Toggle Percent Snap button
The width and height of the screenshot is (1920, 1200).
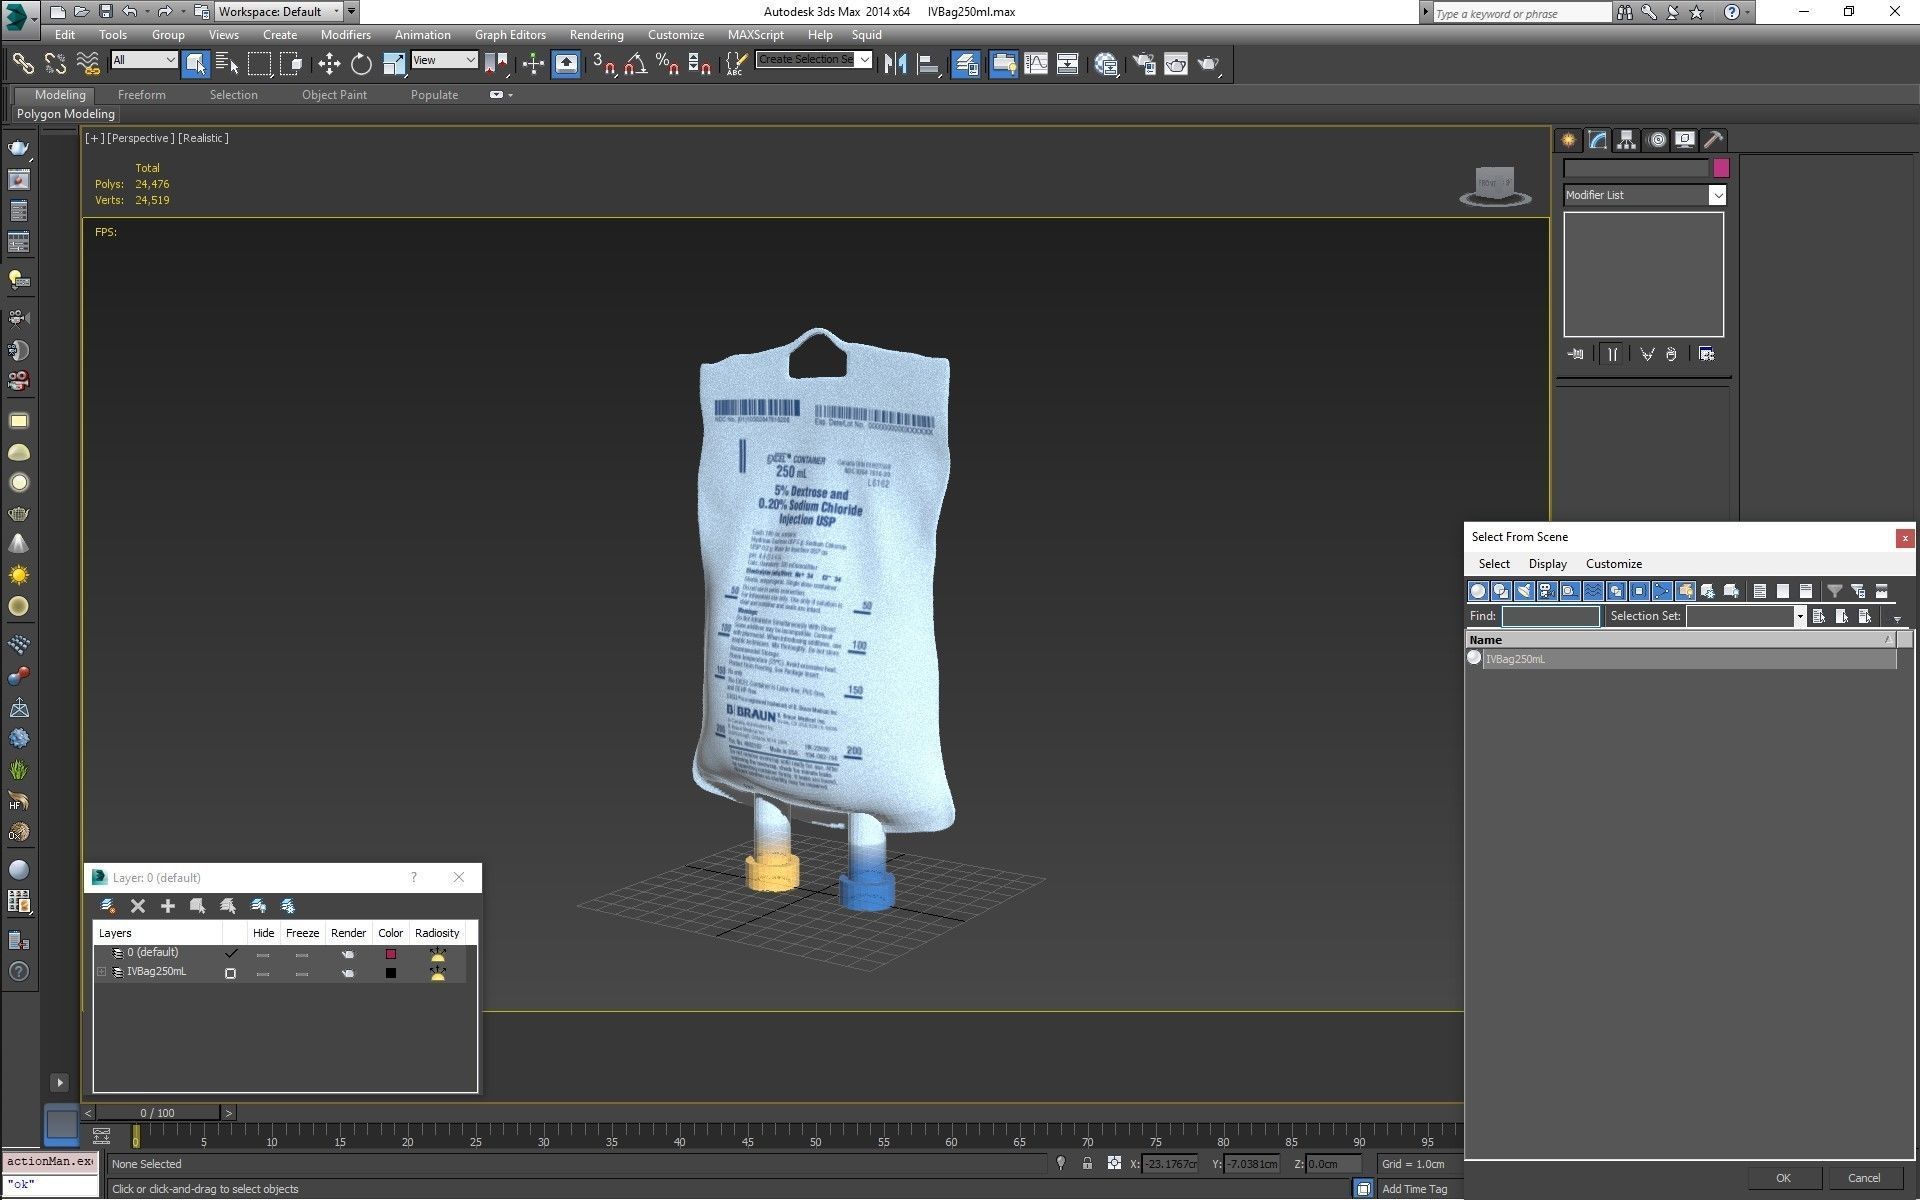coord(667,64)
